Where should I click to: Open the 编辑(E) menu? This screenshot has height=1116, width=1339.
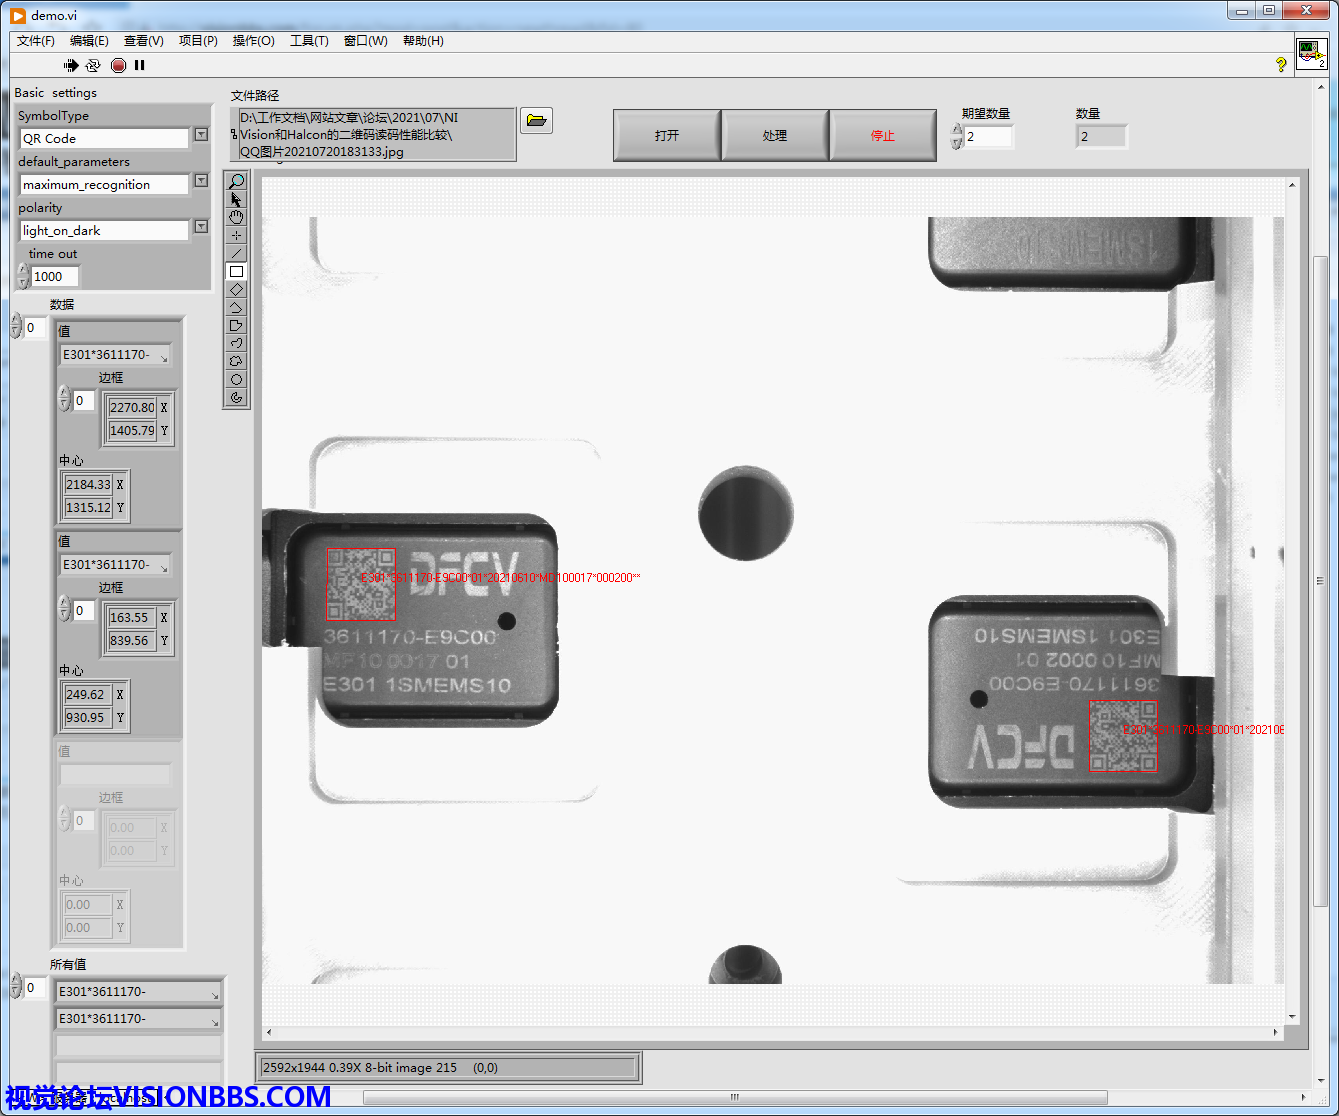pos(89,41)
